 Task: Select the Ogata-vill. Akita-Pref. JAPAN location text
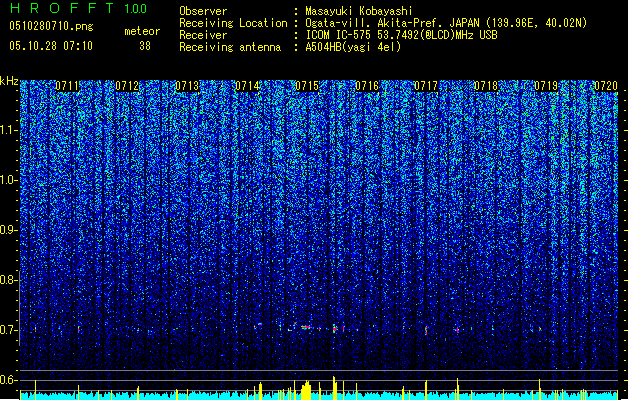click(446, 23)
